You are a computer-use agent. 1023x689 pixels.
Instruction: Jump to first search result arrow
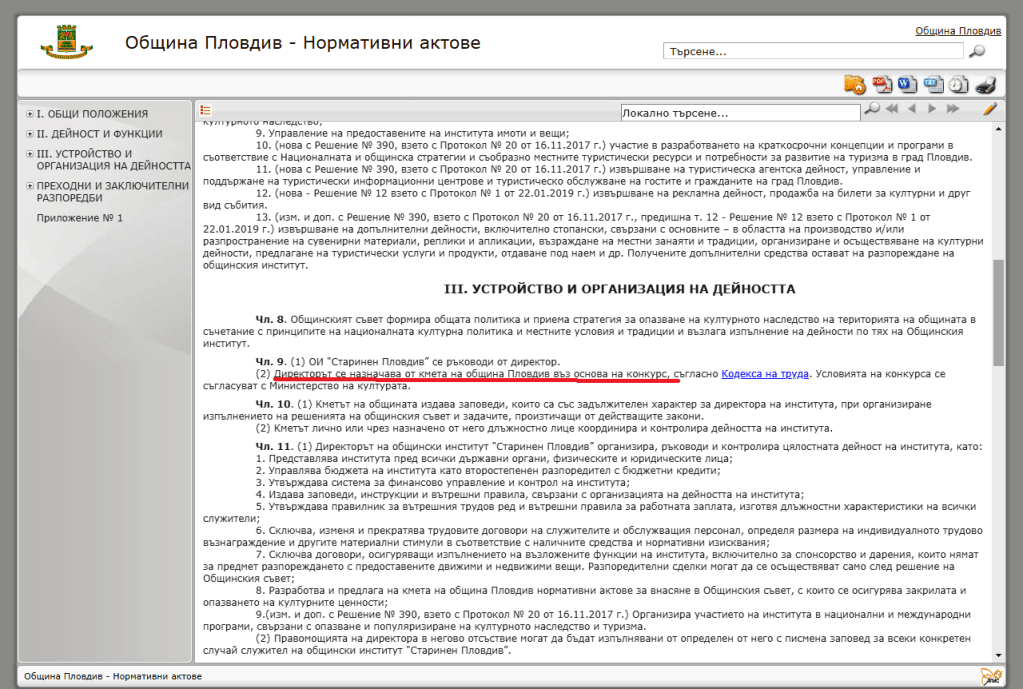click(x=891, y=109)
